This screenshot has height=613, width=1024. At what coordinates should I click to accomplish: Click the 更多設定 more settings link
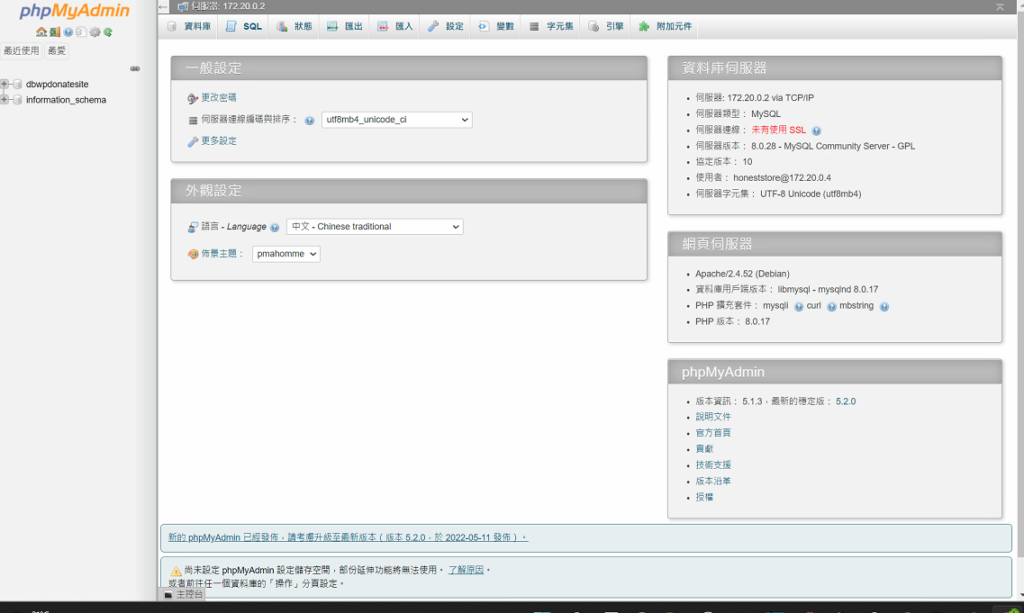pyautogui.click(x=218, y=141)
